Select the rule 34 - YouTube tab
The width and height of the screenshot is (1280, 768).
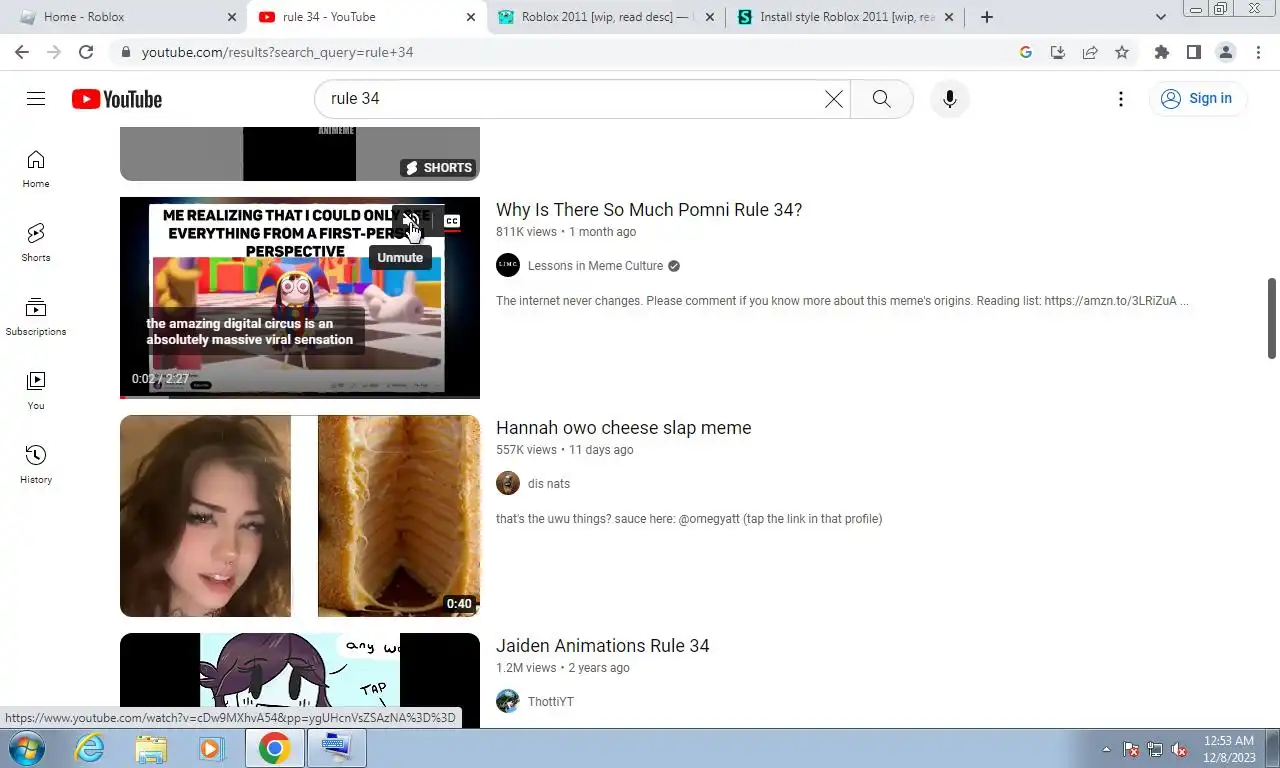(367, 17)
